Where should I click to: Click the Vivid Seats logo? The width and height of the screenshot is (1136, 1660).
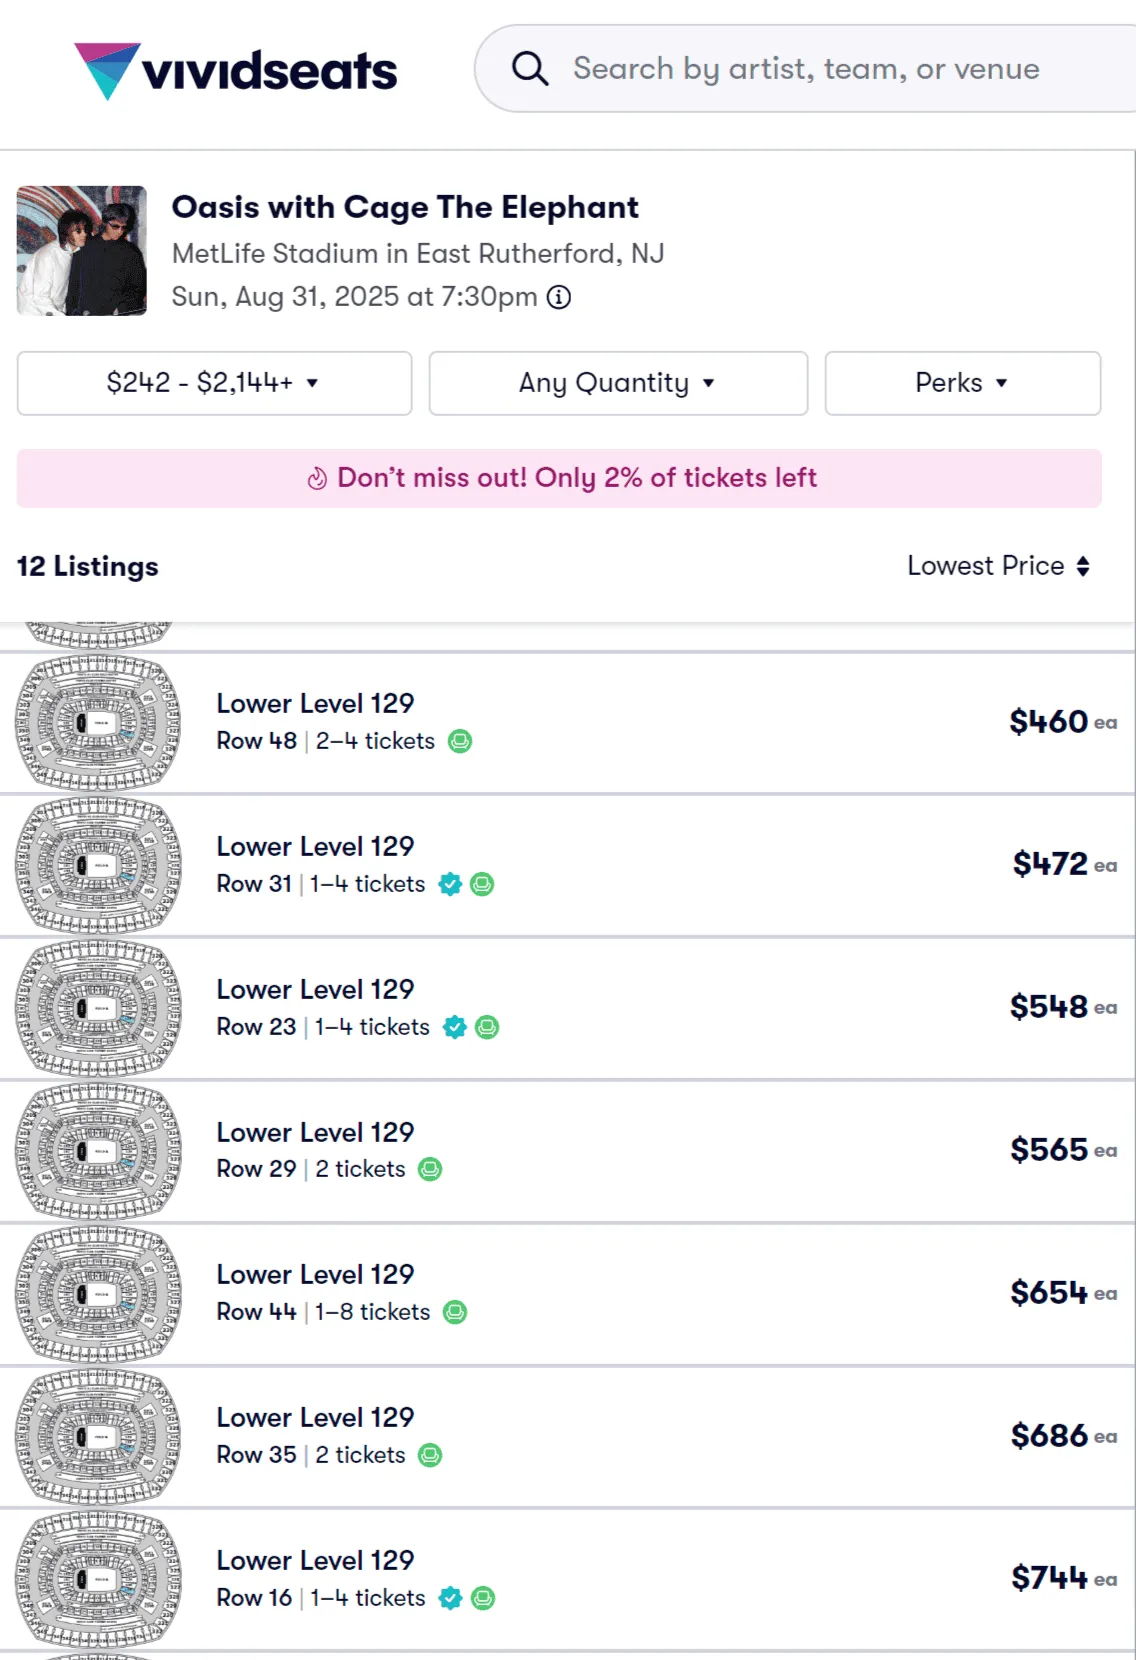pyautogui.click(x=237, y=69)
